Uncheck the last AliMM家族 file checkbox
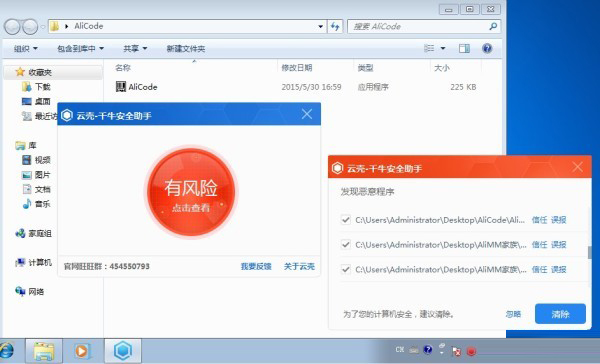 [346, 269]
